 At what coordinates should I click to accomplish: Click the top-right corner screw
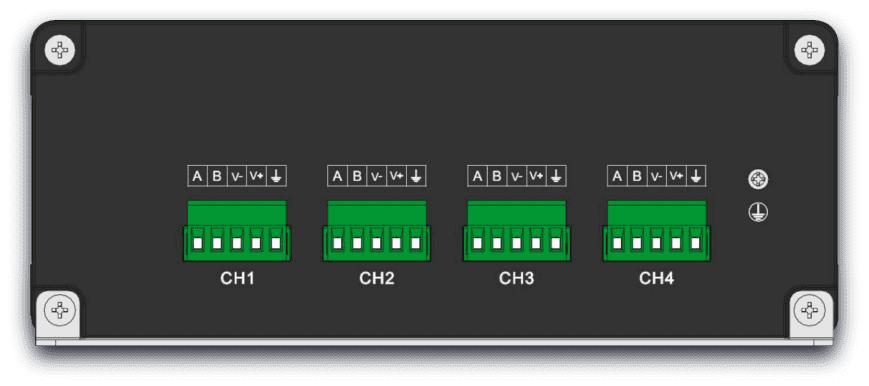coord(809,50)
